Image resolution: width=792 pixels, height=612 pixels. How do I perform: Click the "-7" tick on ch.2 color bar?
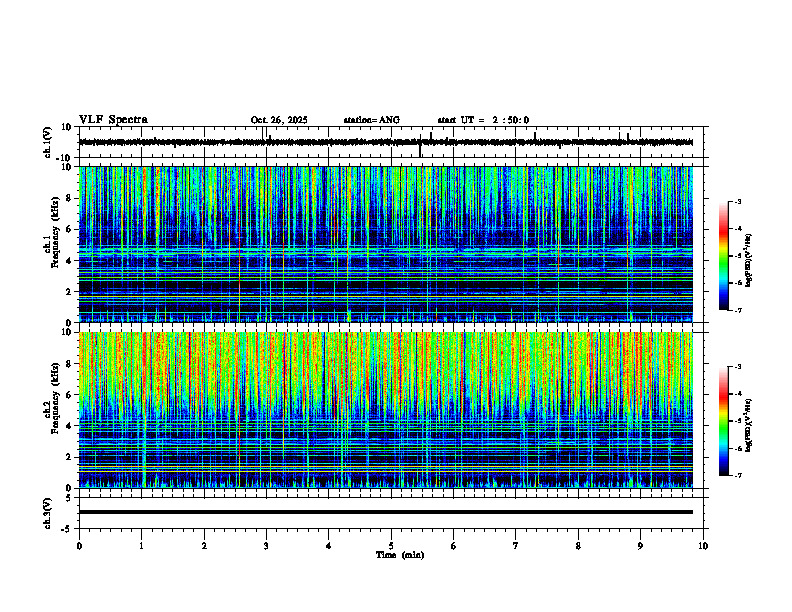pos(737,475)
